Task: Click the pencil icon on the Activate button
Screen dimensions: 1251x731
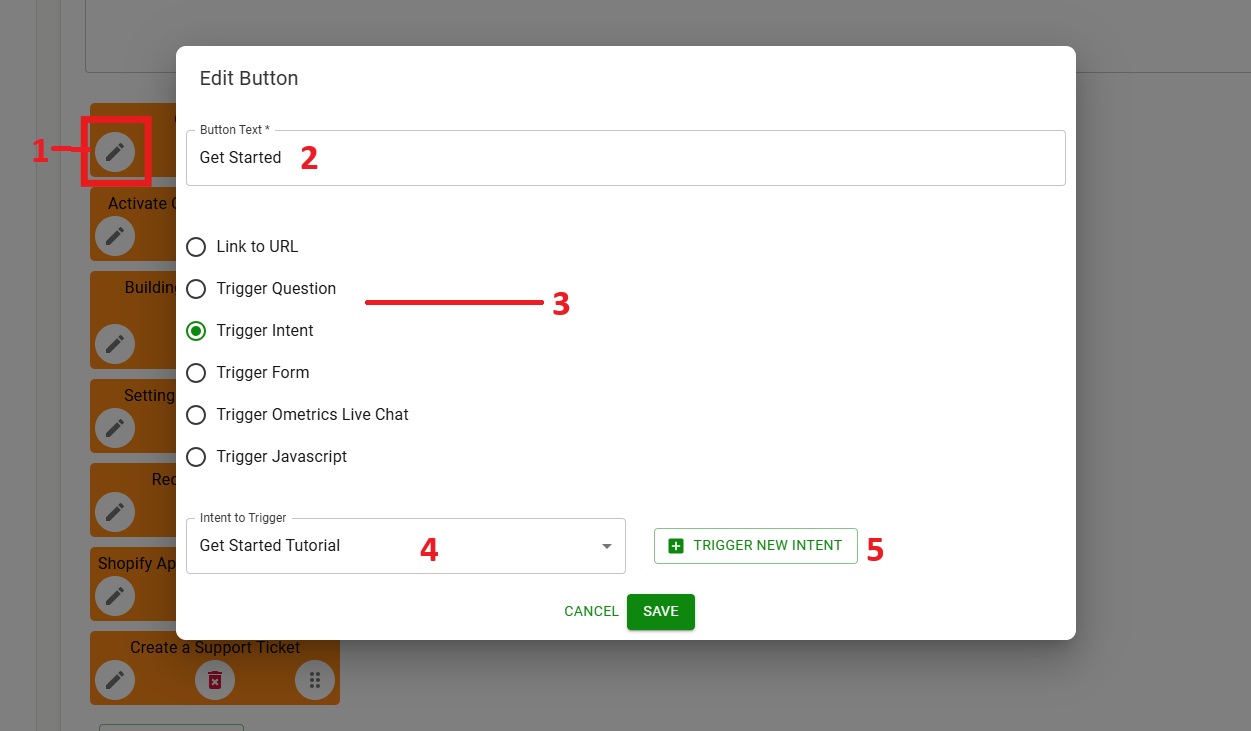Action: click(x=115, y=236)
